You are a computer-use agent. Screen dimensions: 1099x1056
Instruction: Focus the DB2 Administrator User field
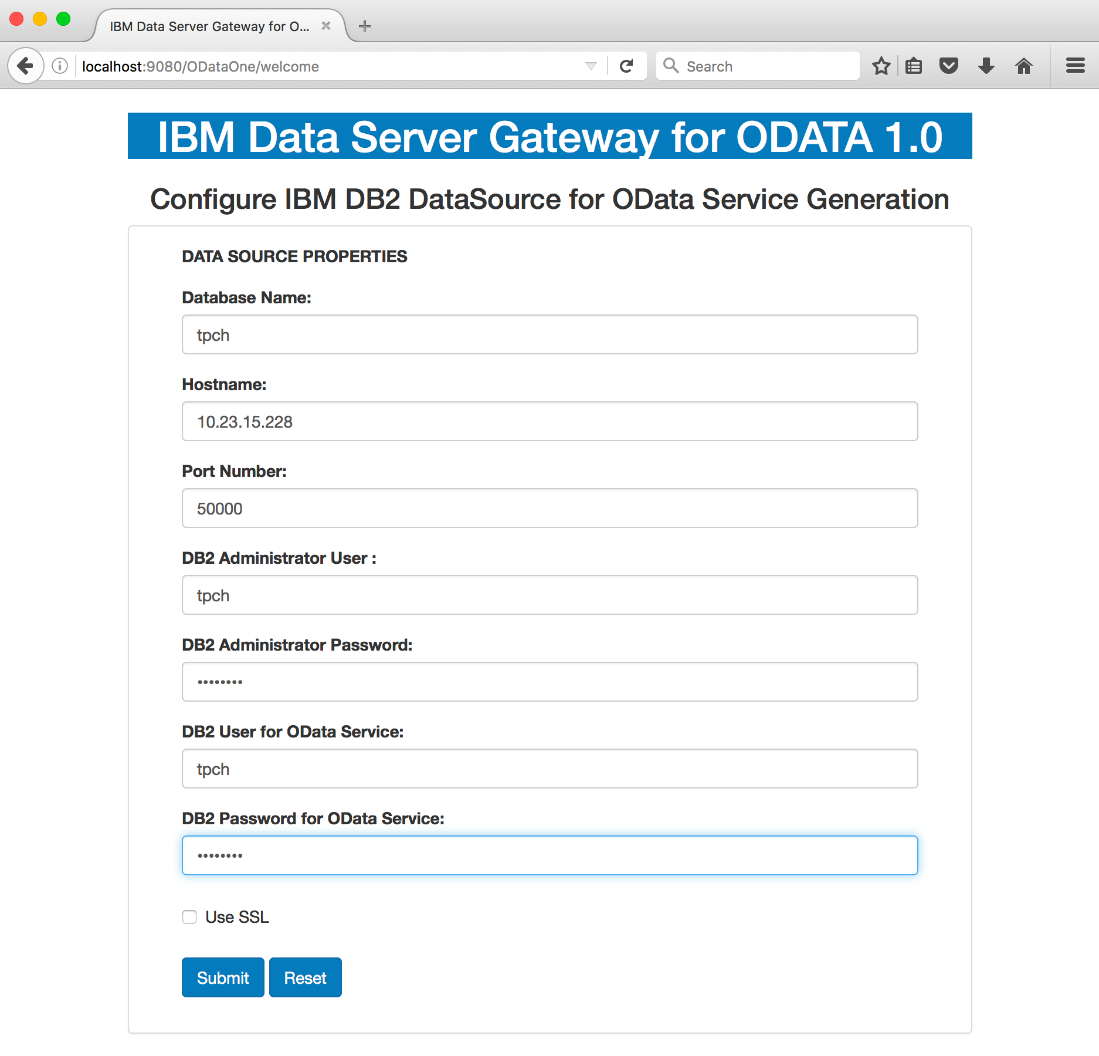[550, 595]
